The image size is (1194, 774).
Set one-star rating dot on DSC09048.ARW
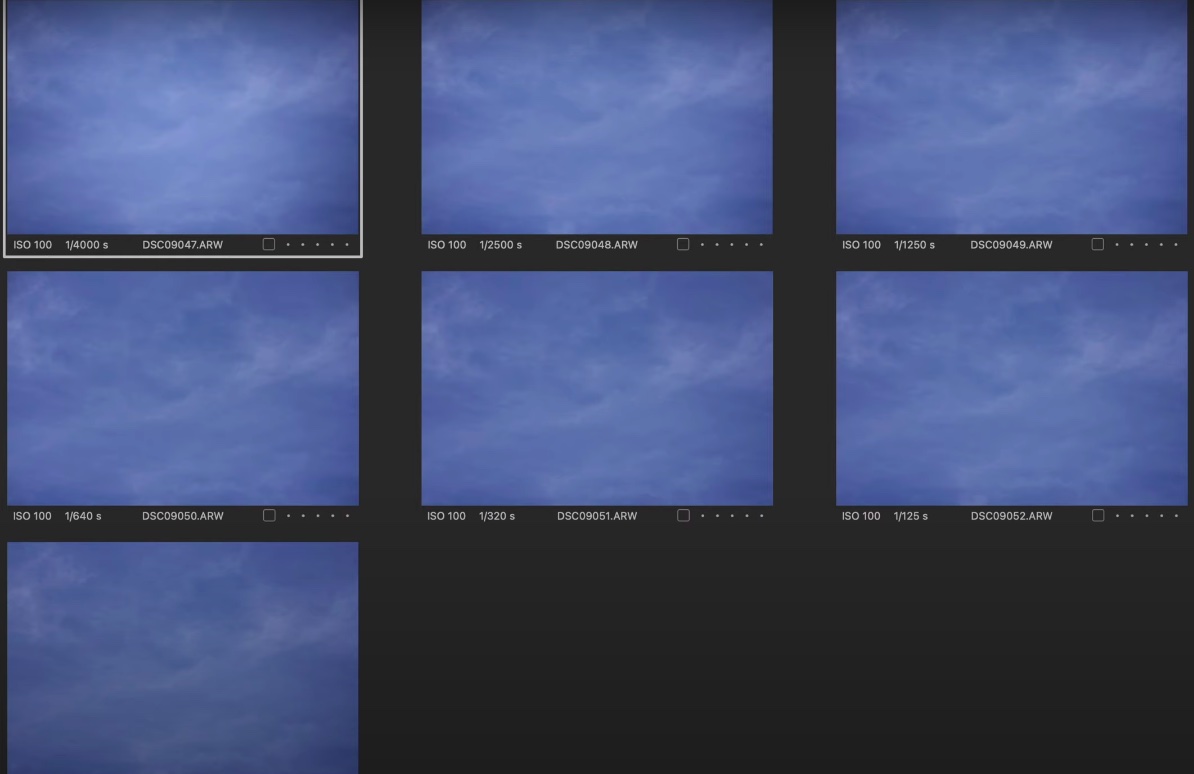tap(702, 245)
